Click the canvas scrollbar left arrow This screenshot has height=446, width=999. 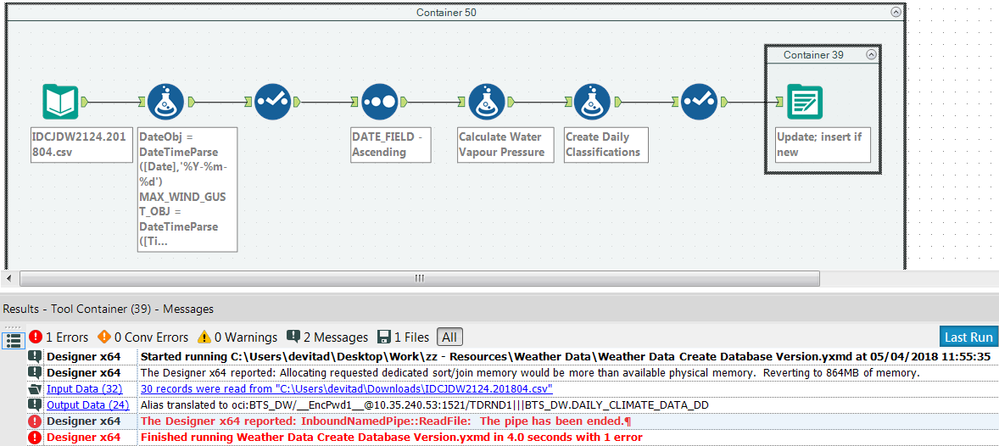click(8, 278)
